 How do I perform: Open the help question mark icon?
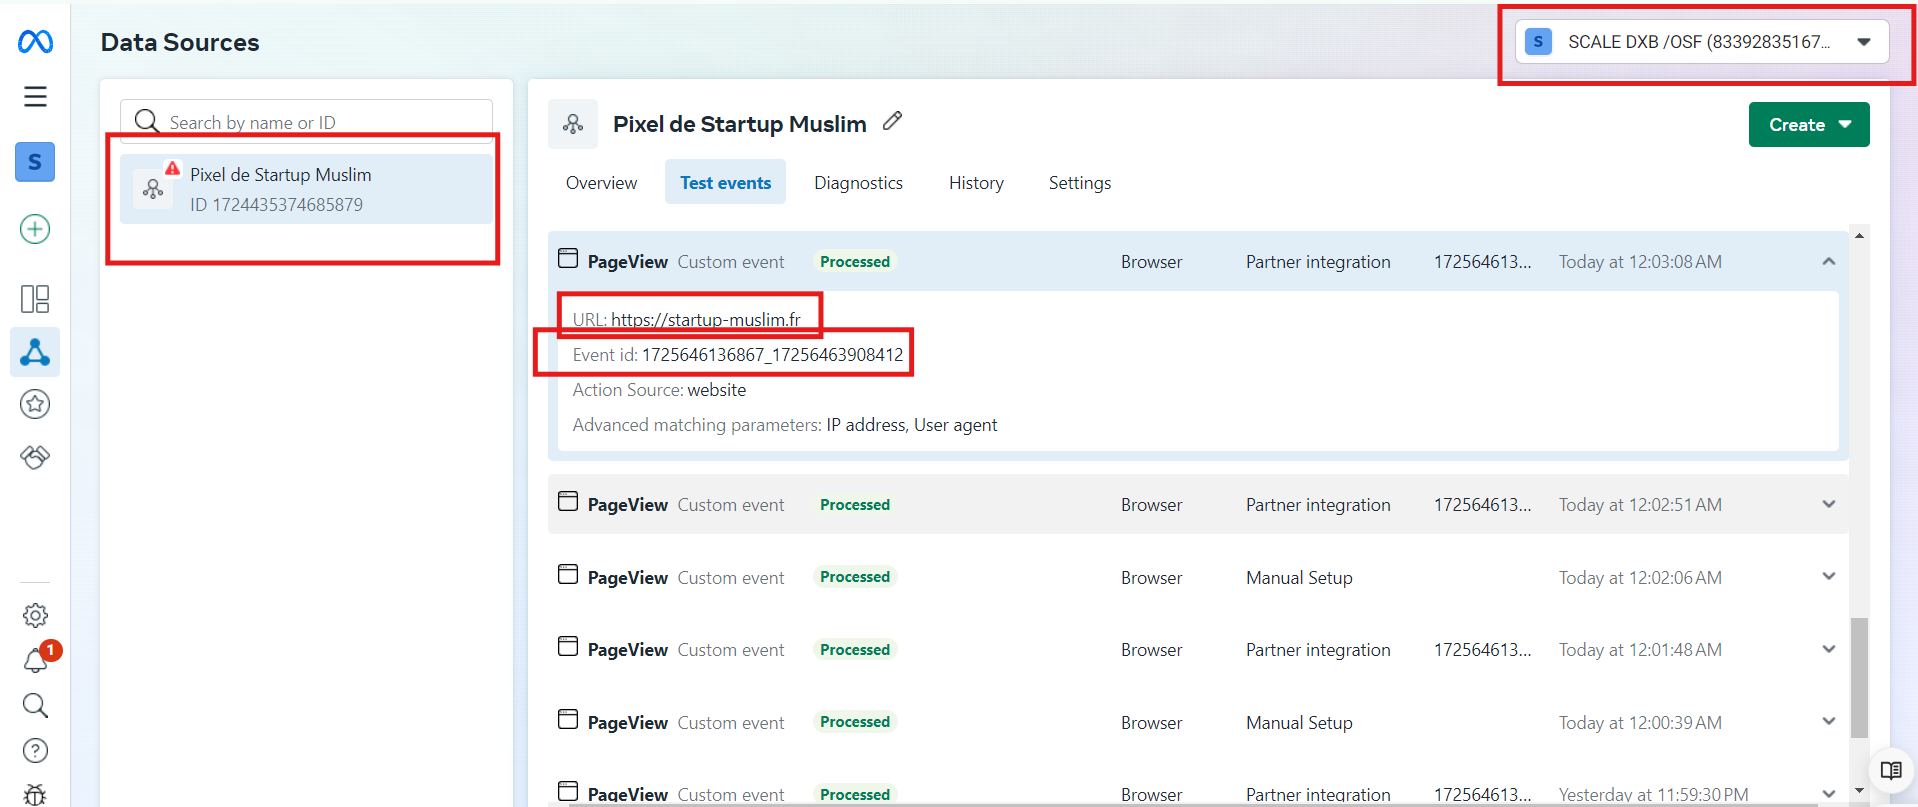(35, 751)
